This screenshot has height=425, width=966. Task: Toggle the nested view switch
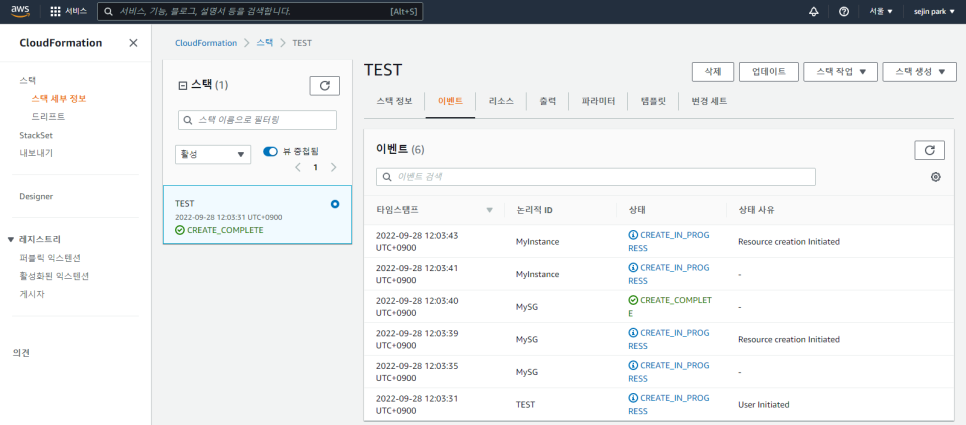[270, 151]
